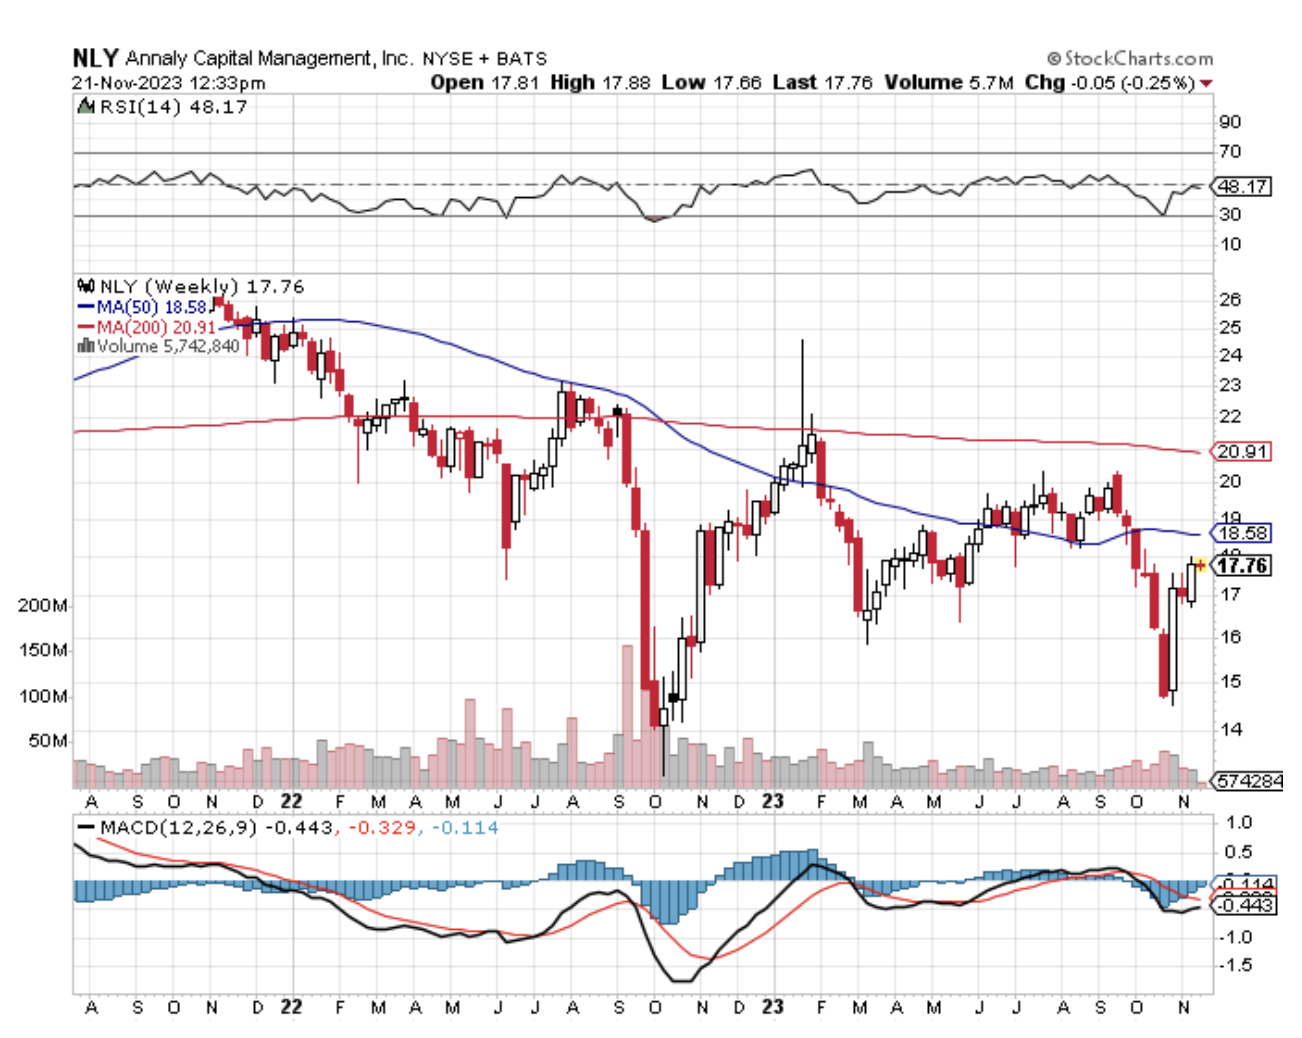
Task: Click the black MACD line legend marker
Action: click(x=87, y=828)
